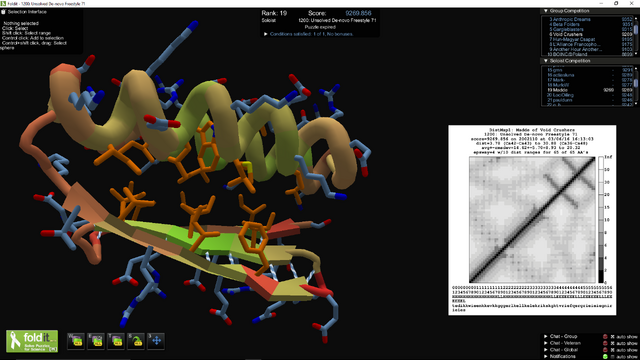Image resolution: width=640 pixels, height=360 pixels.
Task: Click the DistMap distance matrix image
Action: tap(532, 220)
